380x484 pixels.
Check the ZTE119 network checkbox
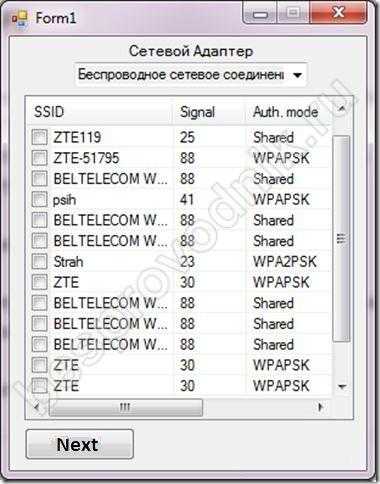tap(39, 137)
